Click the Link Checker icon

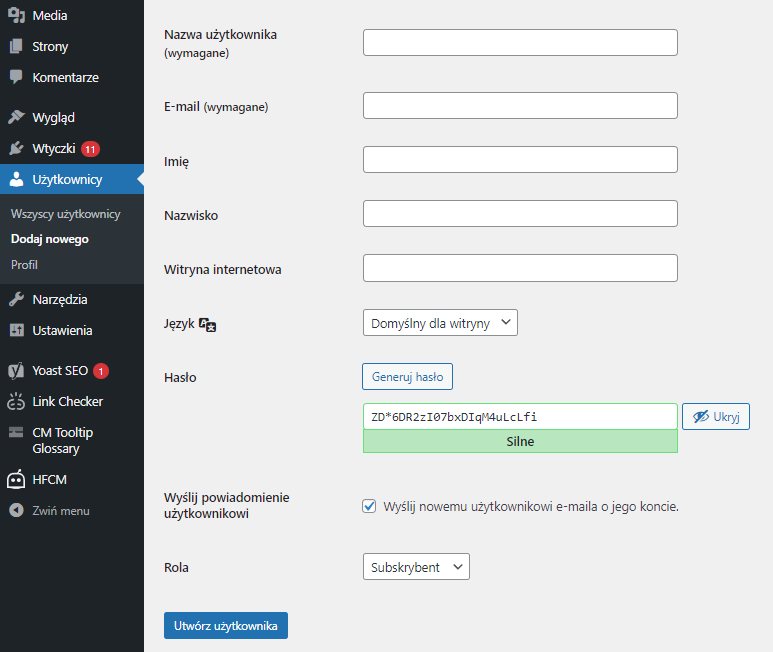[x=16, y=402]
